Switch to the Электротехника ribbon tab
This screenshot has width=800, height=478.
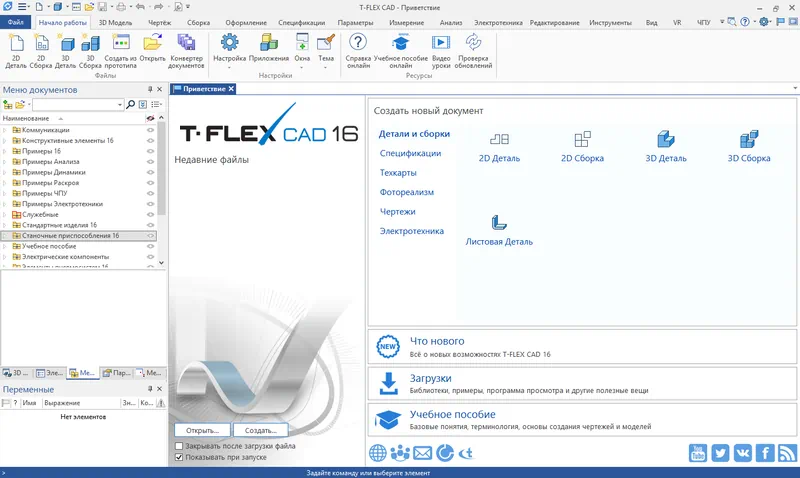click(498, 22)
